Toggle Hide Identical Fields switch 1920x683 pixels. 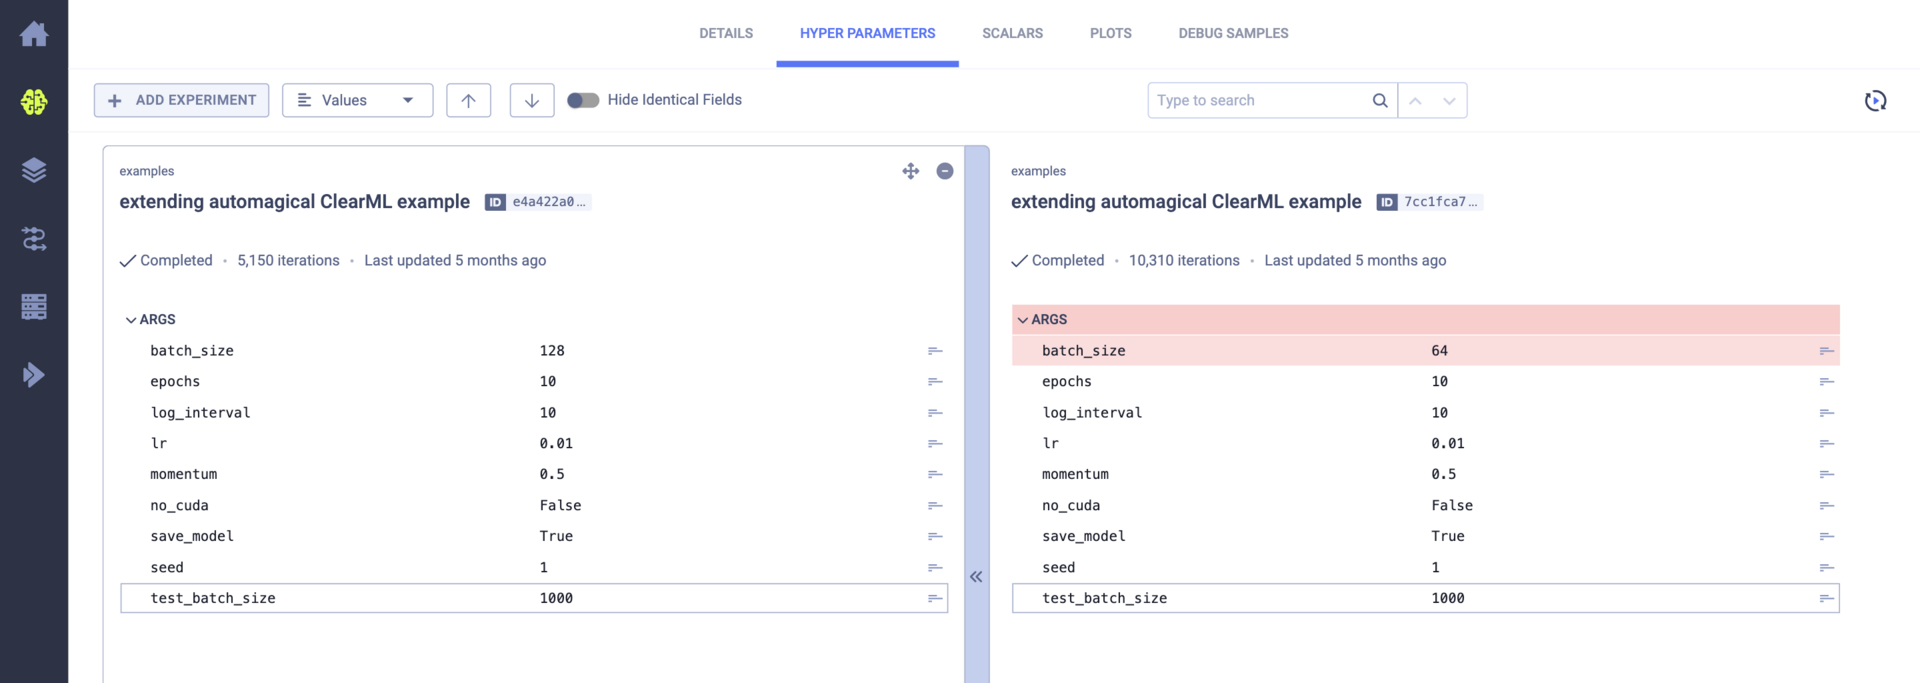pos(583,100)
